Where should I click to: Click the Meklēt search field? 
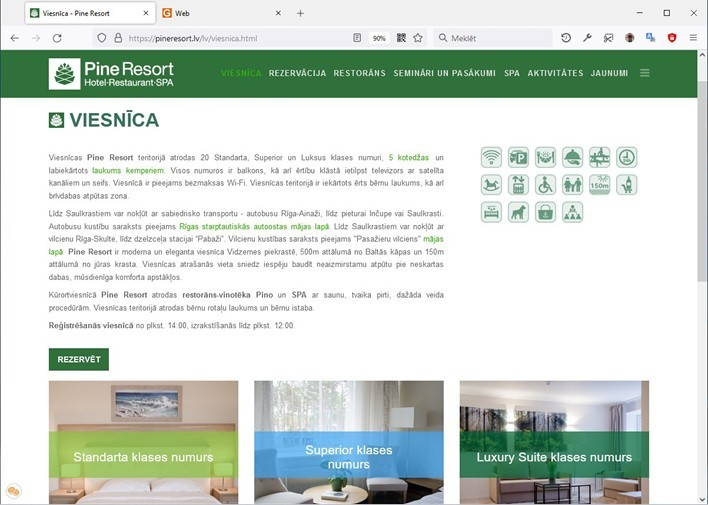tap(493, 38)
